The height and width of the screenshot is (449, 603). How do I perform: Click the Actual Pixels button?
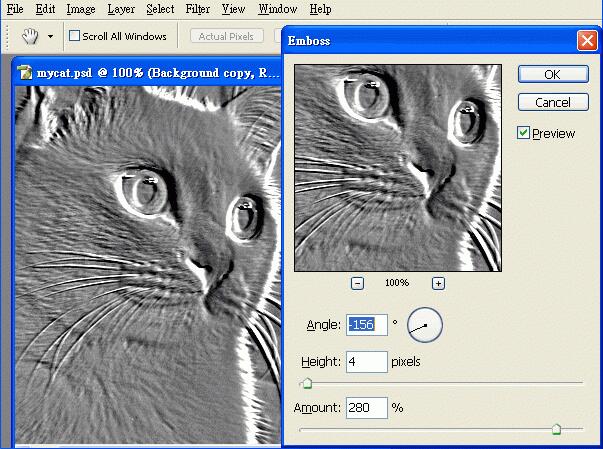pyautogui.click(x=225, y=36)
